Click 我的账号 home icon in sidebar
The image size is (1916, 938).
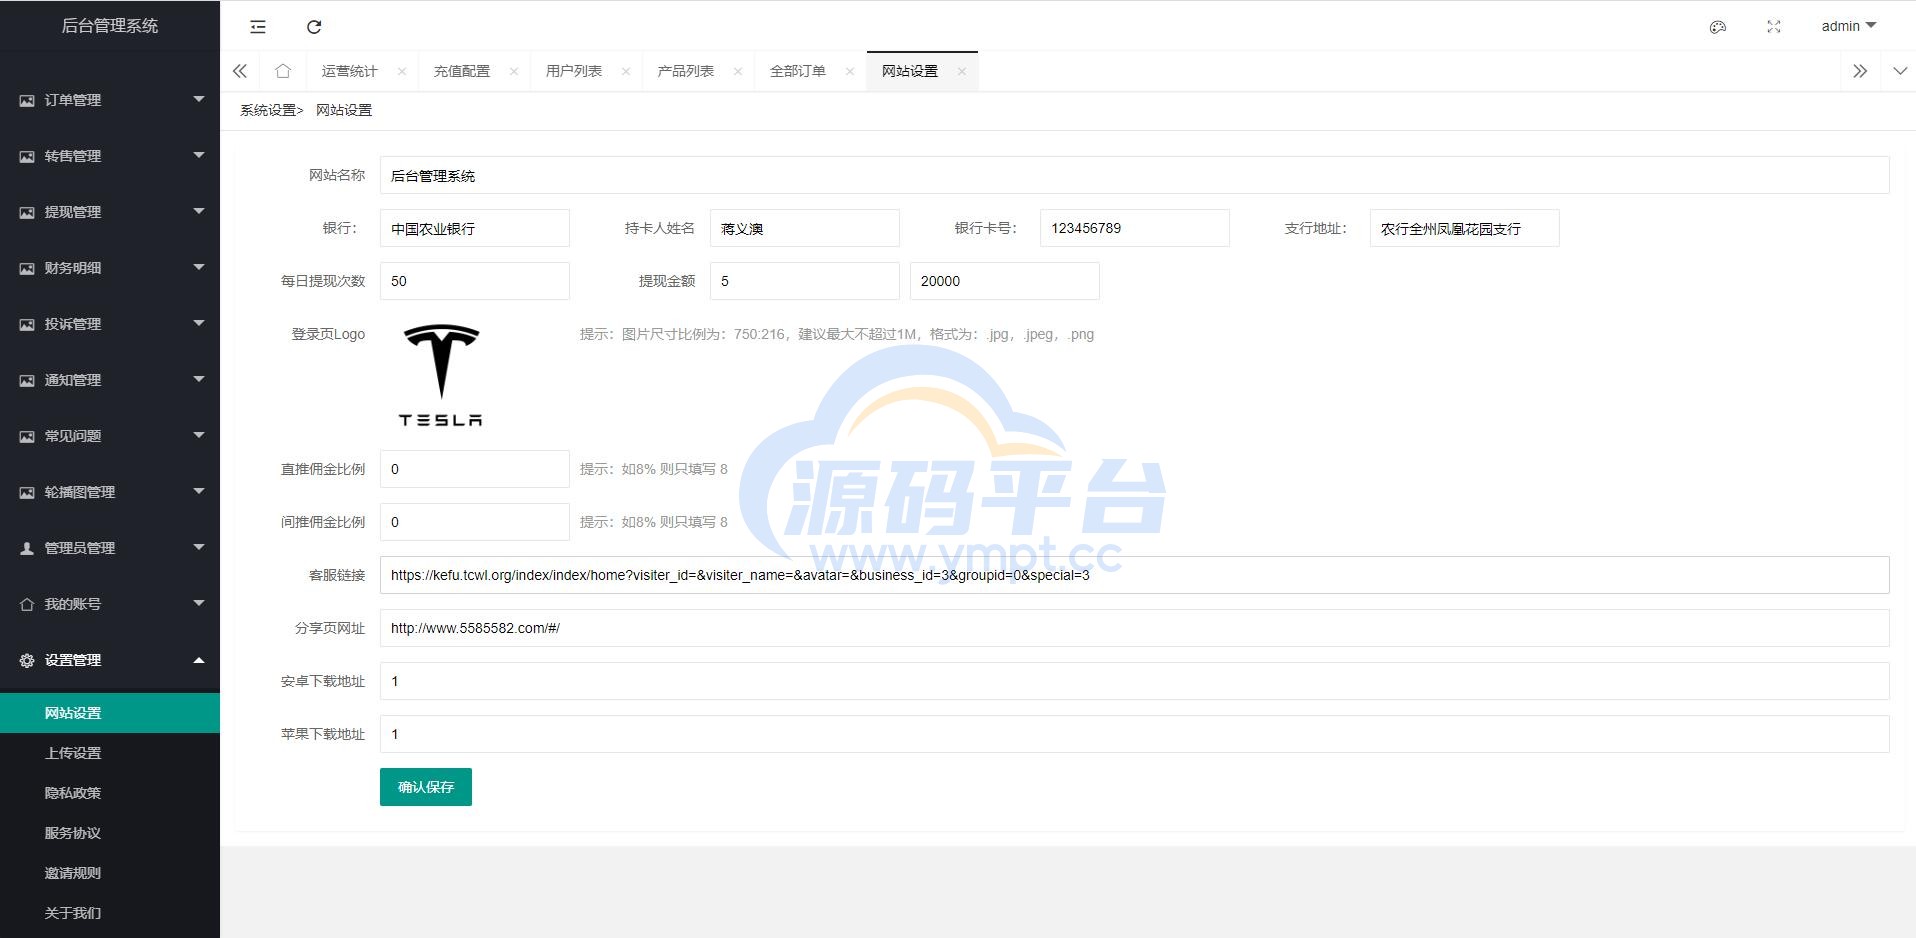(27, 604)
